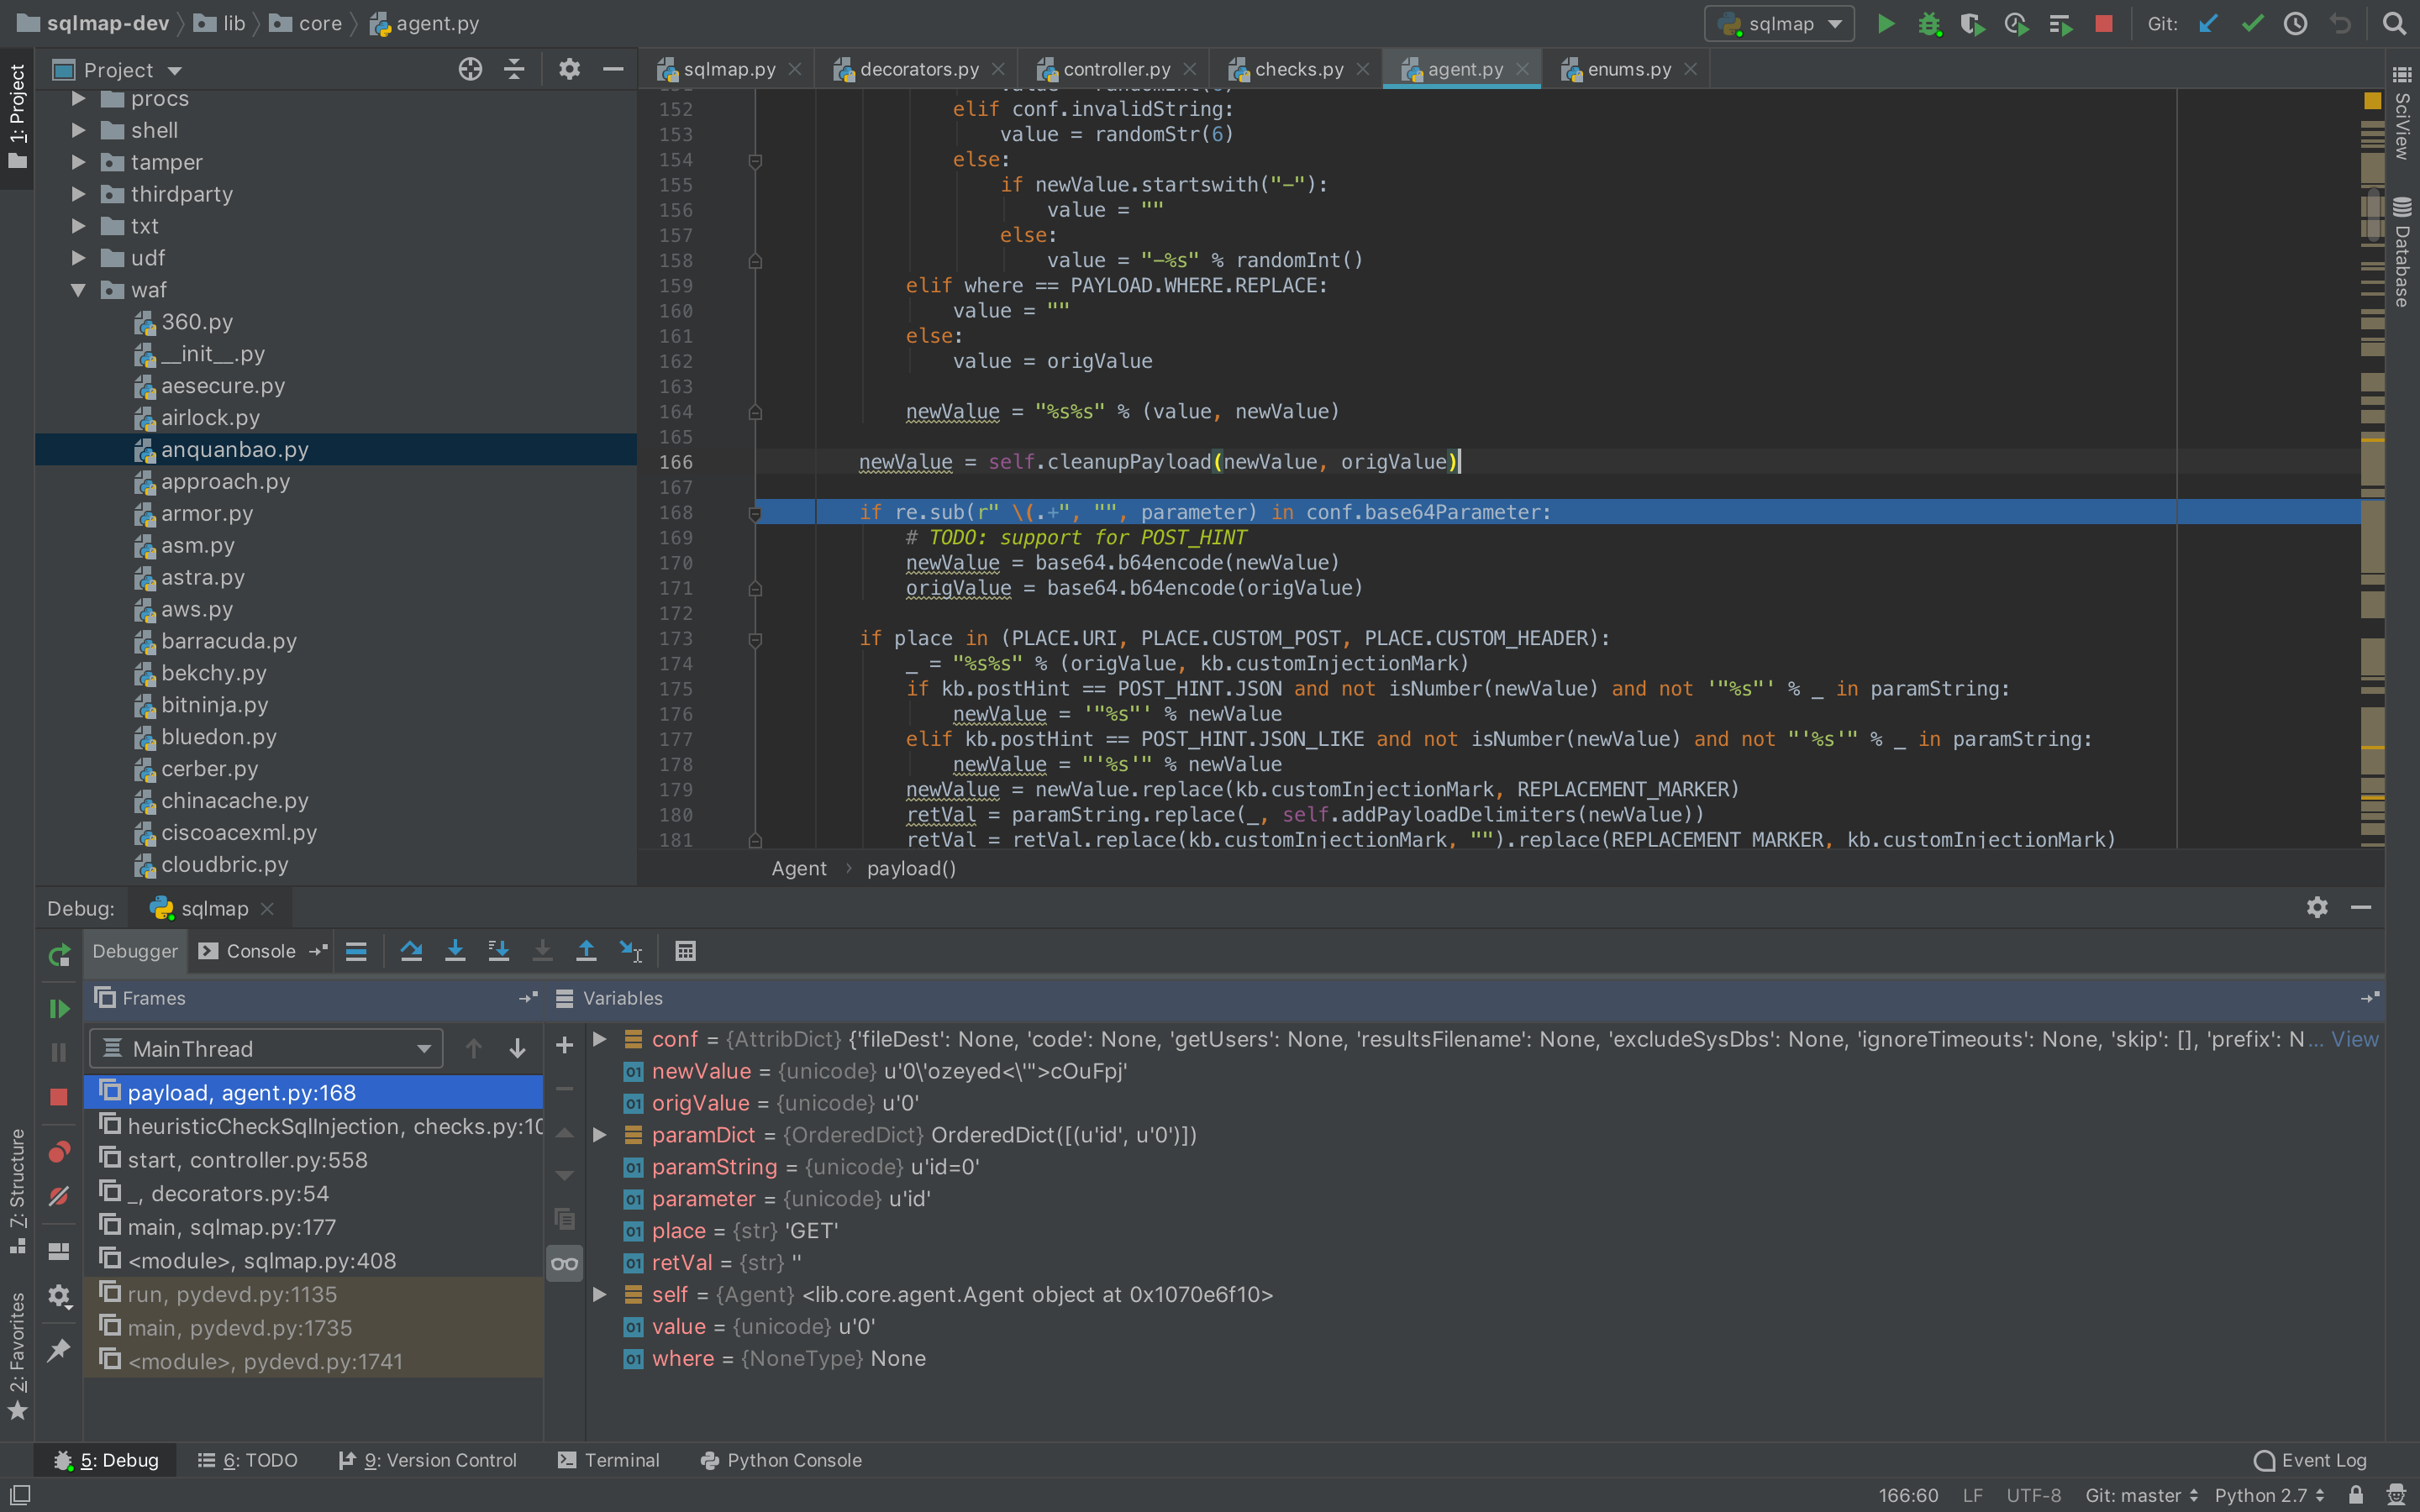Collapse the waf folder in Project tree
Image resolution: width=2420 pixels, height=1512 pixels.
point(79,290)
